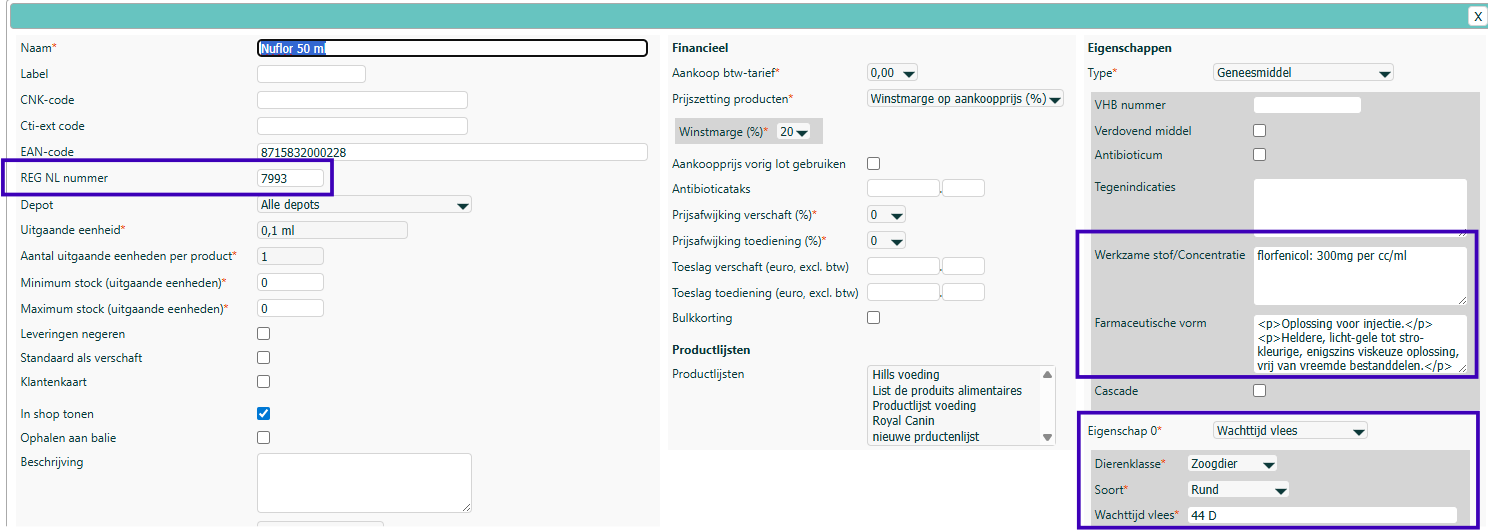The height and width of the screenshot is (530, 1488).
Task: Select nieuwe prductenlijst in Productlijsten
Action: pos(923,437)
